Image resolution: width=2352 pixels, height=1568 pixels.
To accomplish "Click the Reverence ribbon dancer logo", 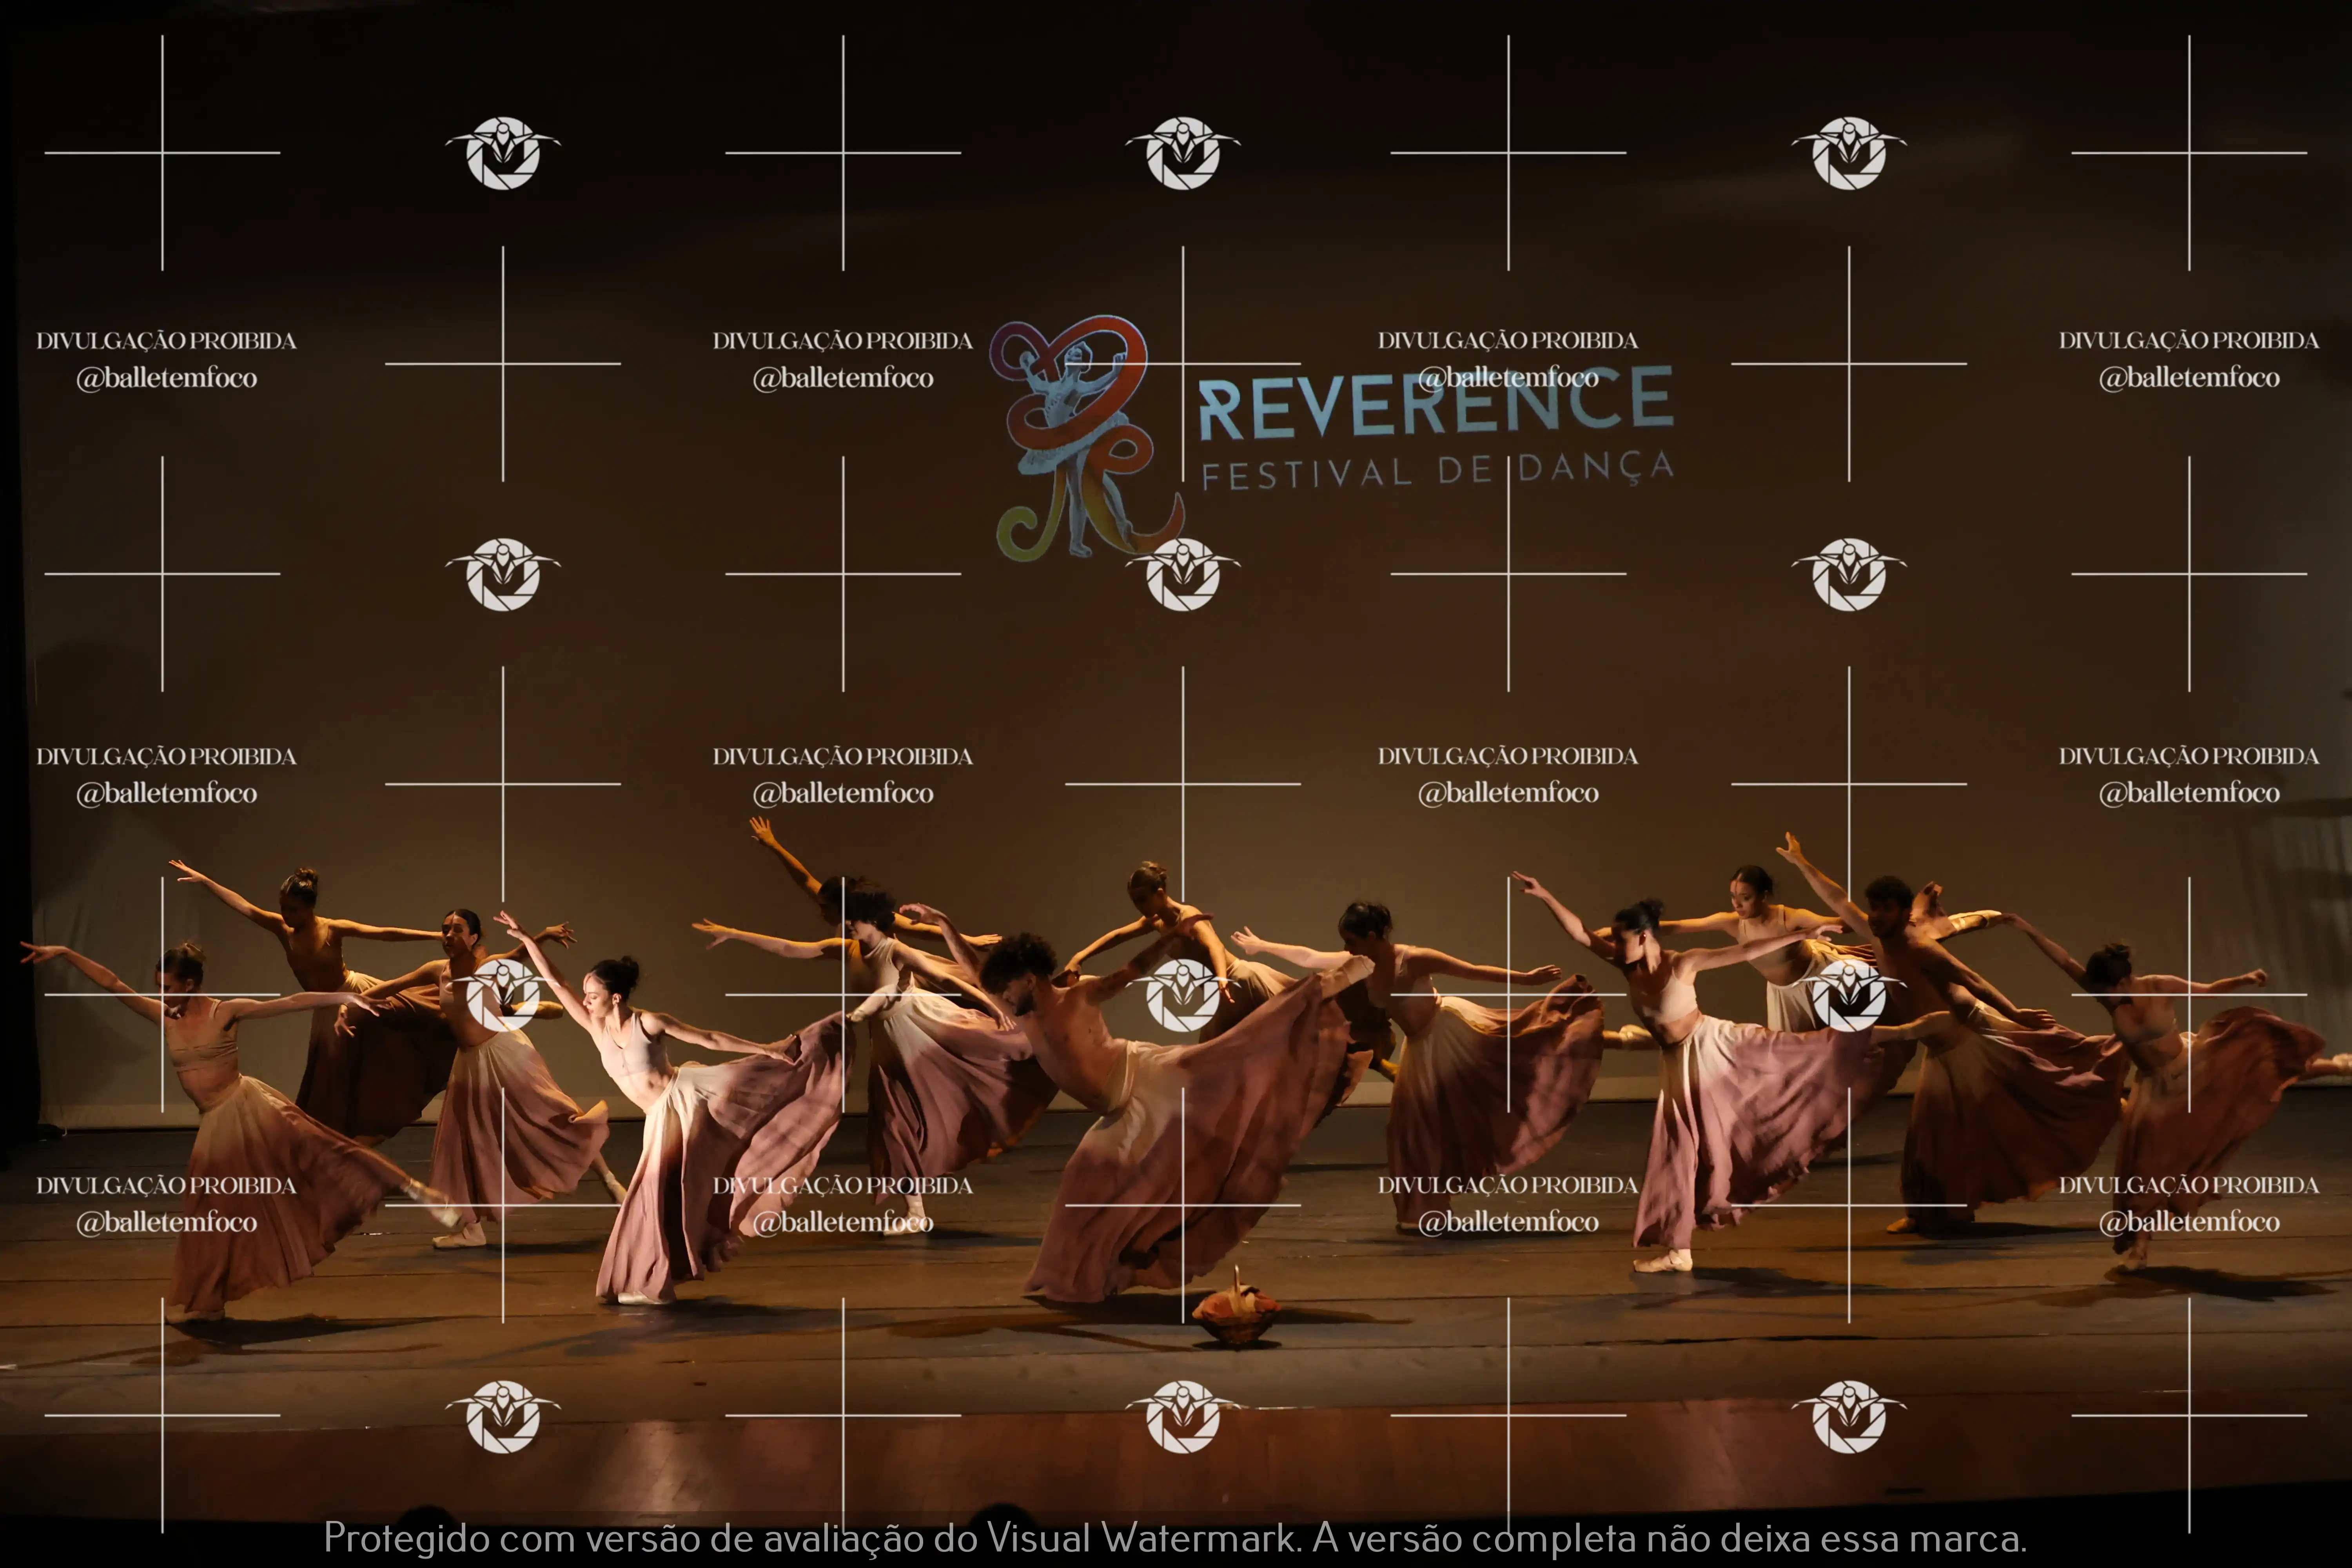I will [x=1080, y=435].
